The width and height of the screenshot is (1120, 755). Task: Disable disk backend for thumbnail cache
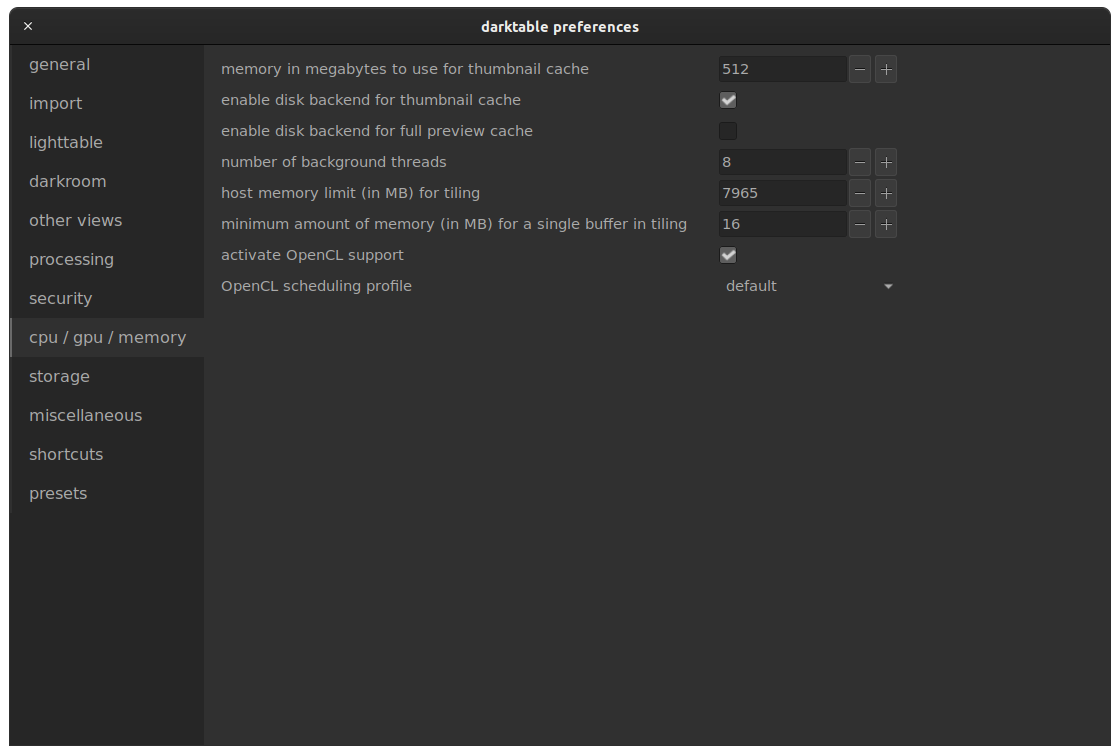point(728,100)
